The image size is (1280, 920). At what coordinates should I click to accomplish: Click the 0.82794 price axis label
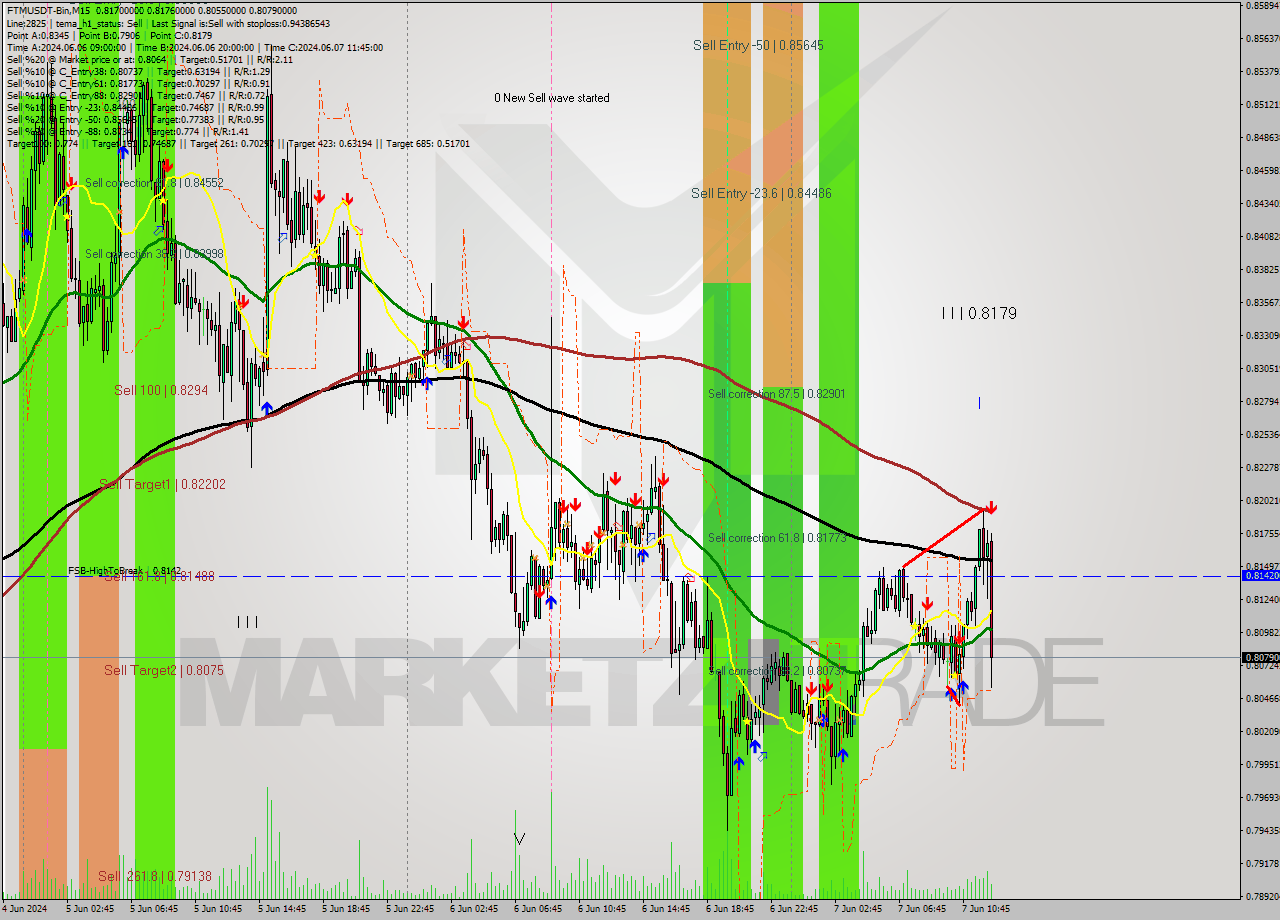pos(1262,401)
